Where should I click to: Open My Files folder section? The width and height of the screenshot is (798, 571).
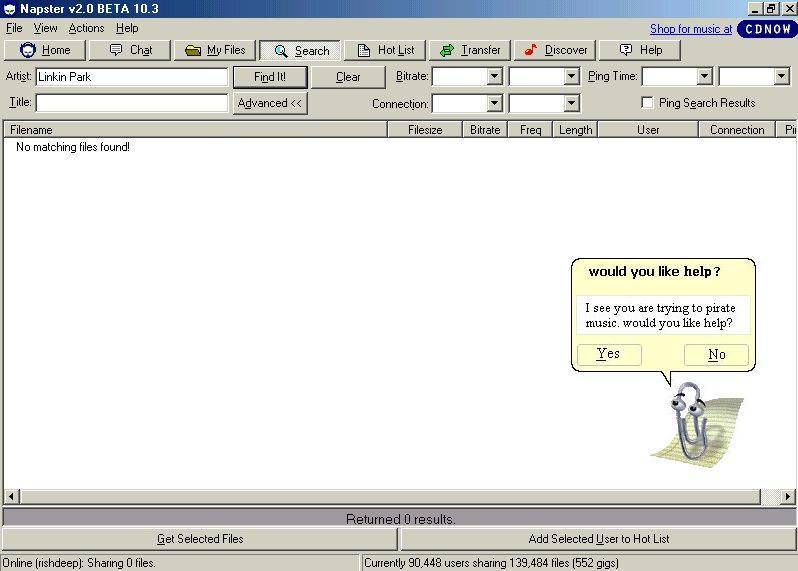214,50
